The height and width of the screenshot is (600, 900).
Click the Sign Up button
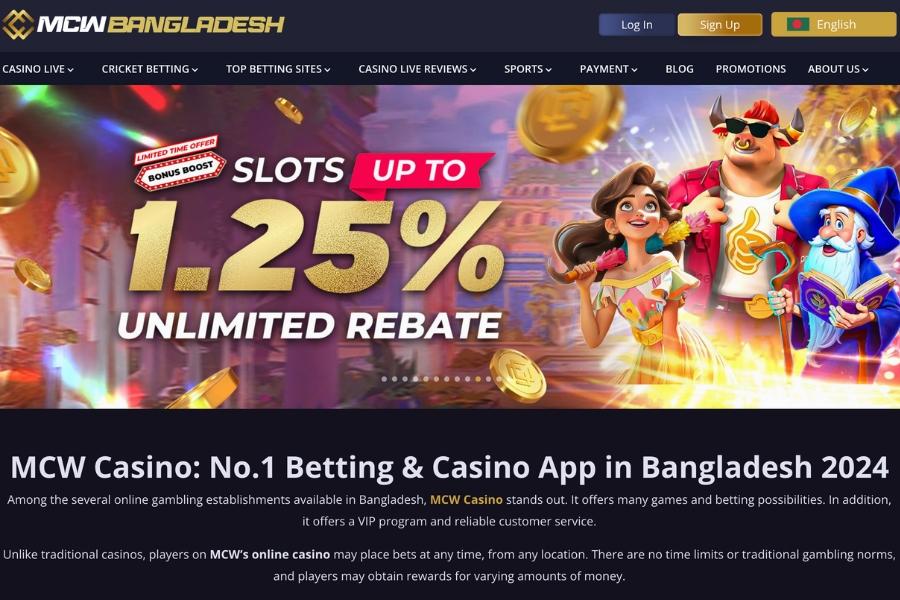(720, 25)
